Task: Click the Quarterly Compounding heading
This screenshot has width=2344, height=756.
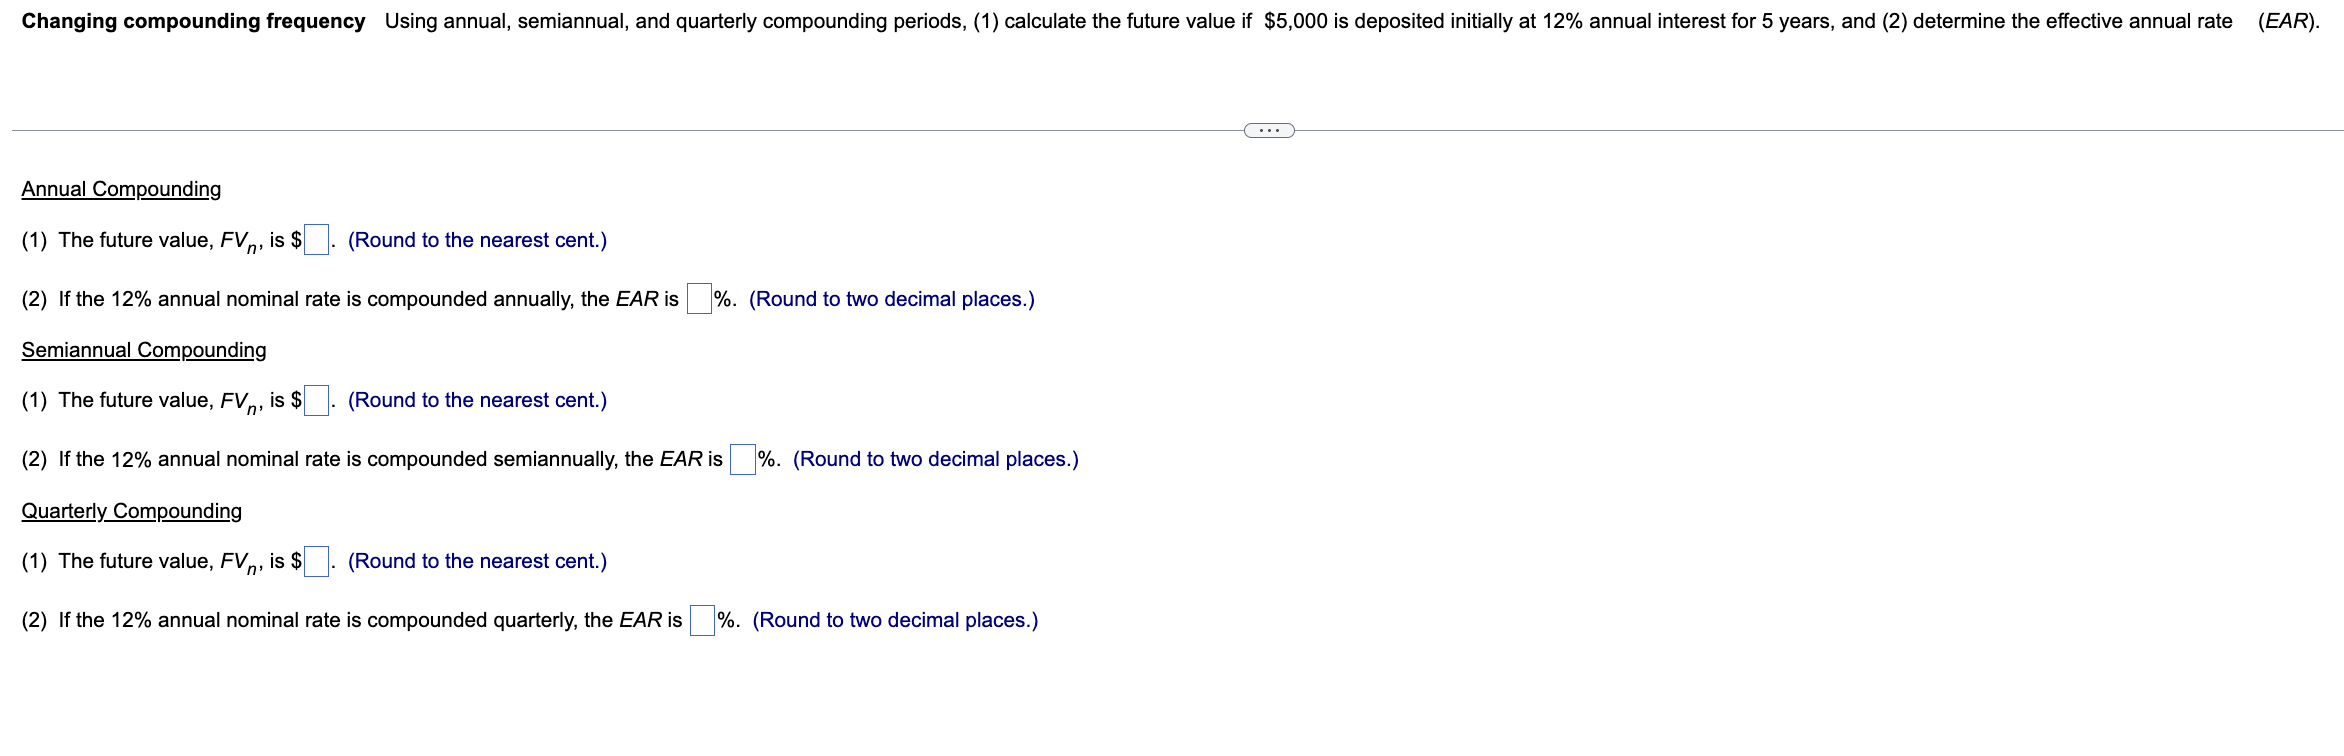Action: click(131, 510)
